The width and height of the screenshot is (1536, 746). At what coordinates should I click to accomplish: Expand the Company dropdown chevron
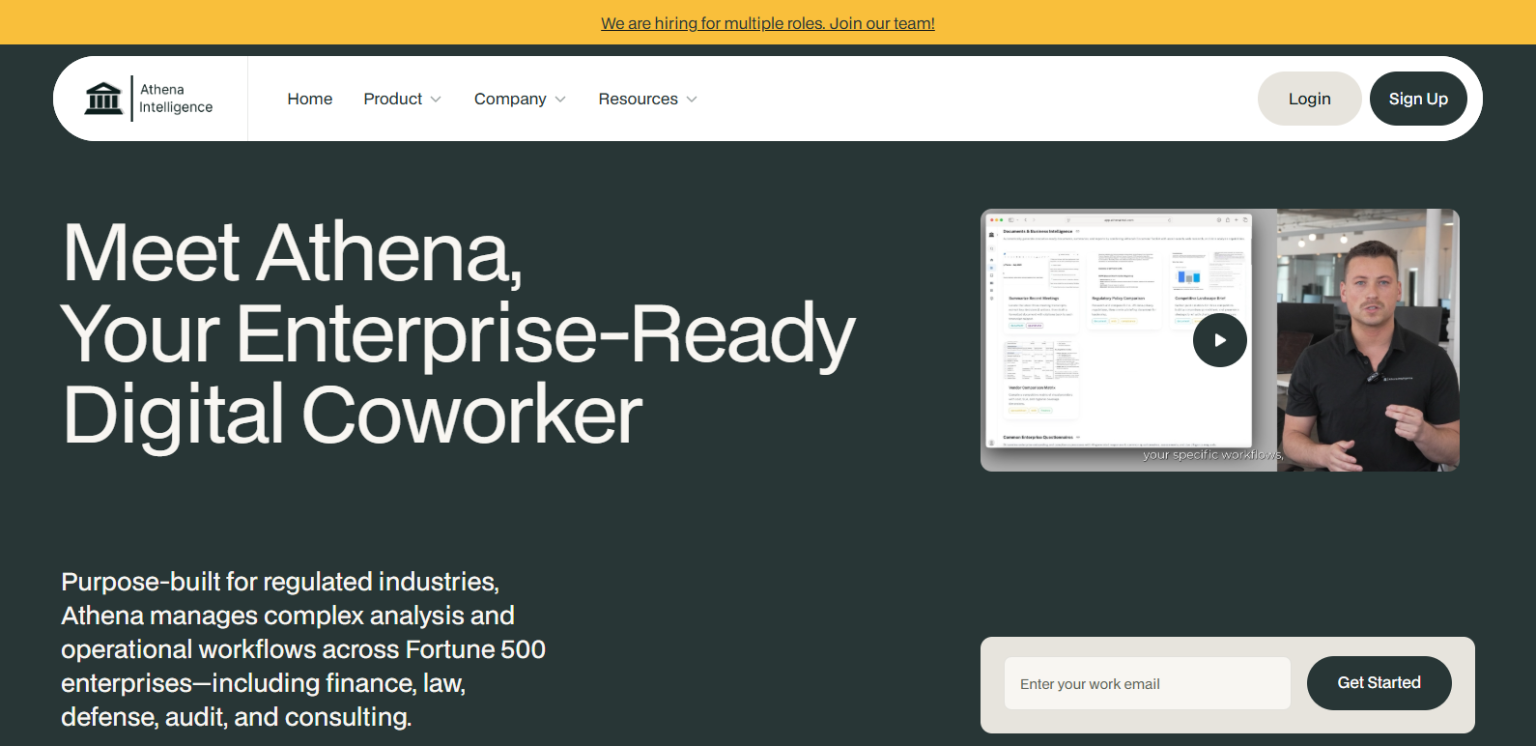click(560, 99)
